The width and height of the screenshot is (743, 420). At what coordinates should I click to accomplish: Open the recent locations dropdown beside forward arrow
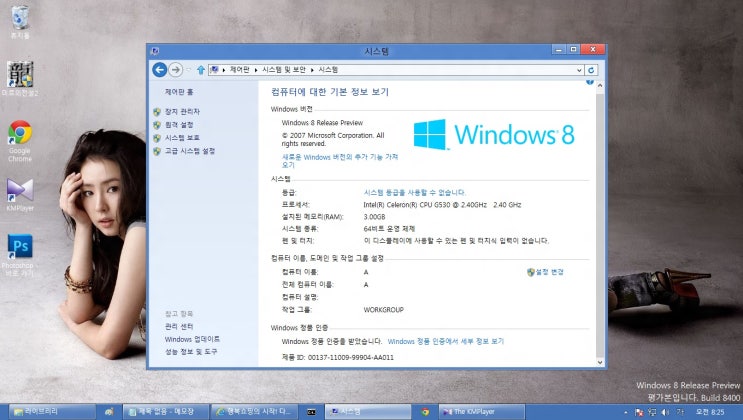tap(188, 70)
